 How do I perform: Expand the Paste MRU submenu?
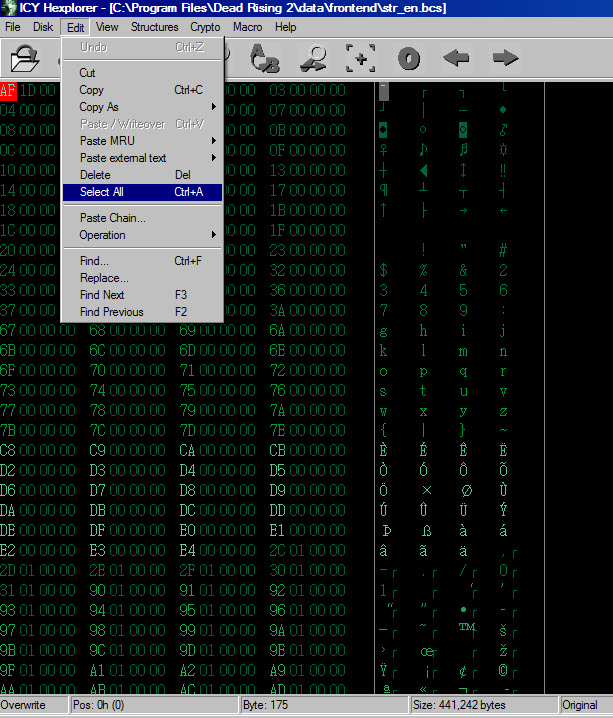tap(142, 141)
